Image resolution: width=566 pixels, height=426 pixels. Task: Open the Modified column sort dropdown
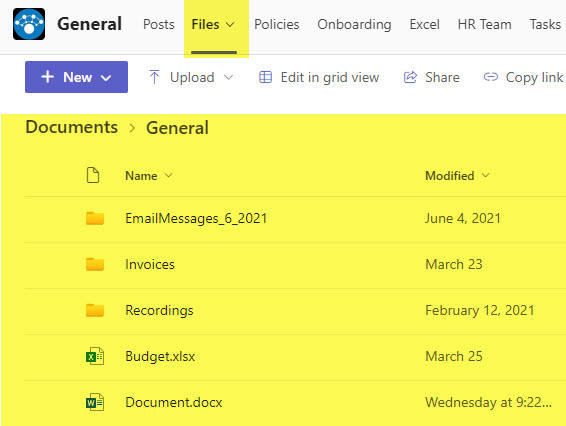coord(486,175)
